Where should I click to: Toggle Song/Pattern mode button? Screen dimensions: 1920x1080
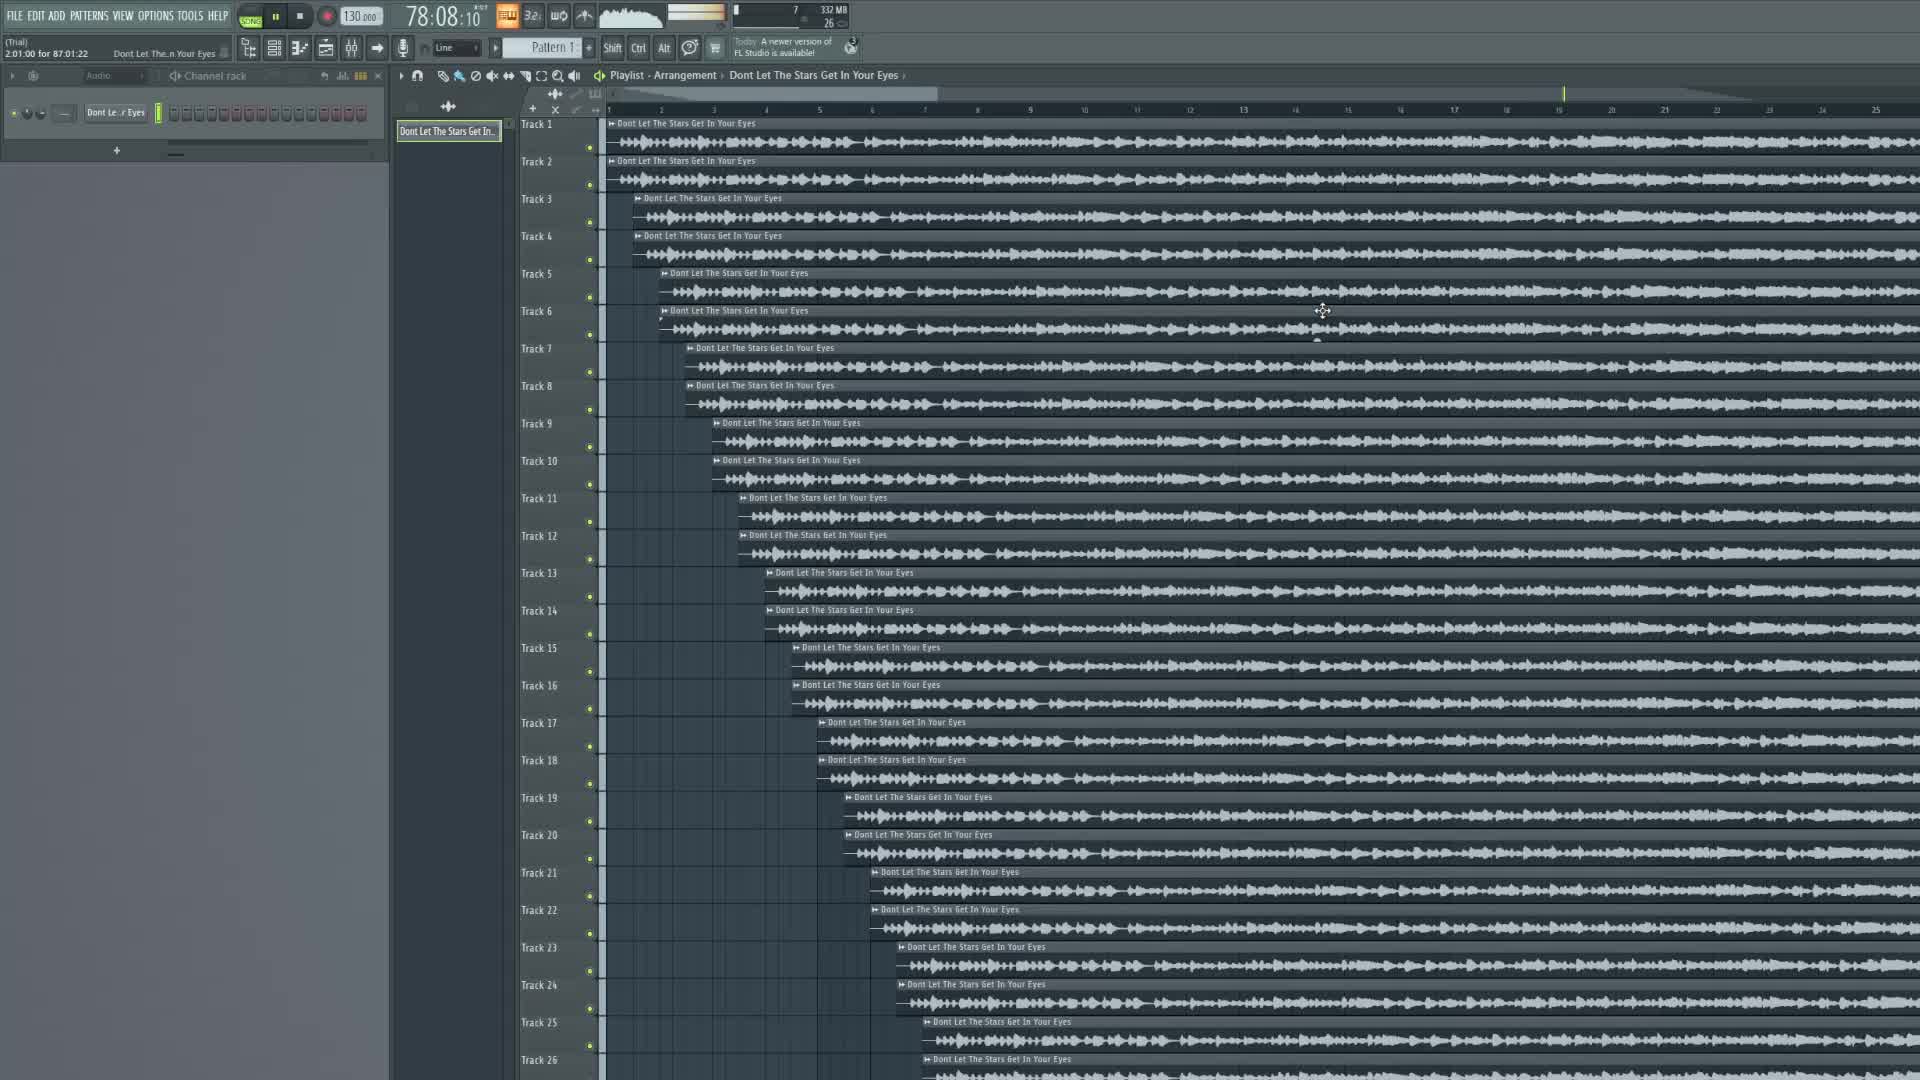[250, 17]
